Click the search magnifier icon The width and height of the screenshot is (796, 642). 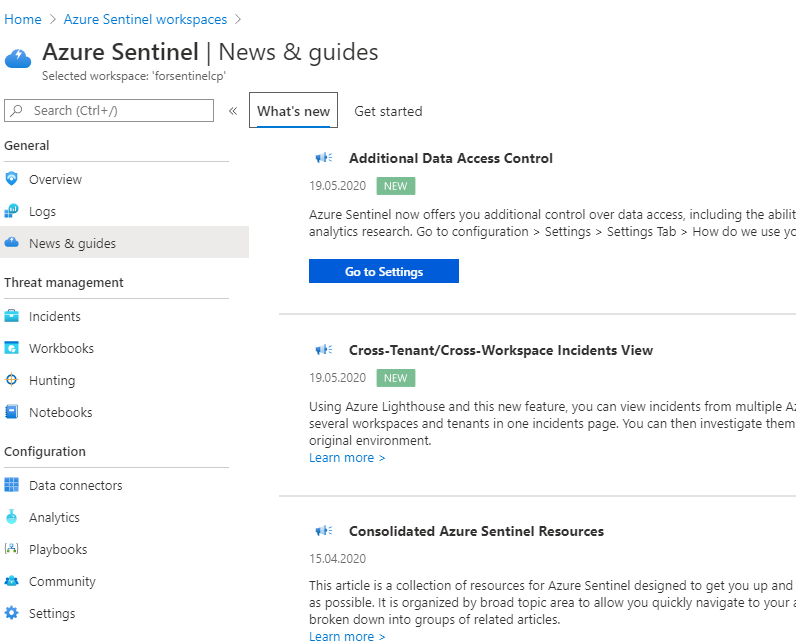click(x=17, y=110)
